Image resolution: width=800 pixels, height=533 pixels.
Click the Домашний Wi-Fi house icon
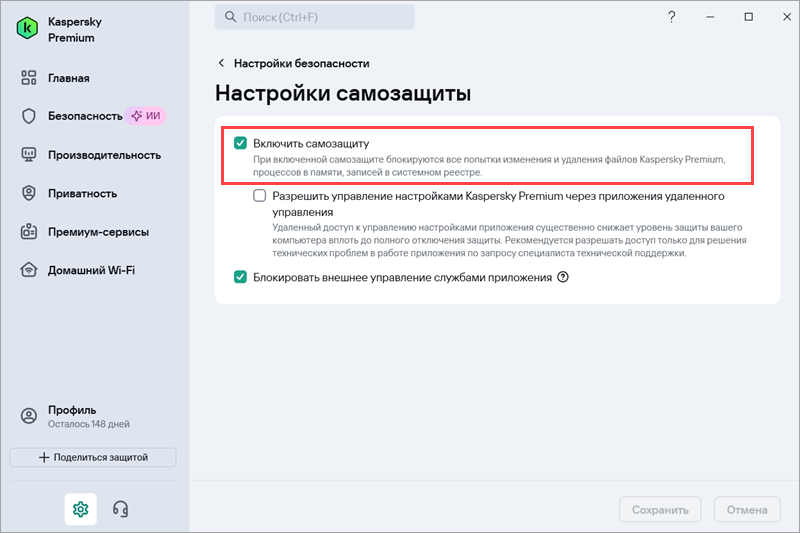pos(29,270)
